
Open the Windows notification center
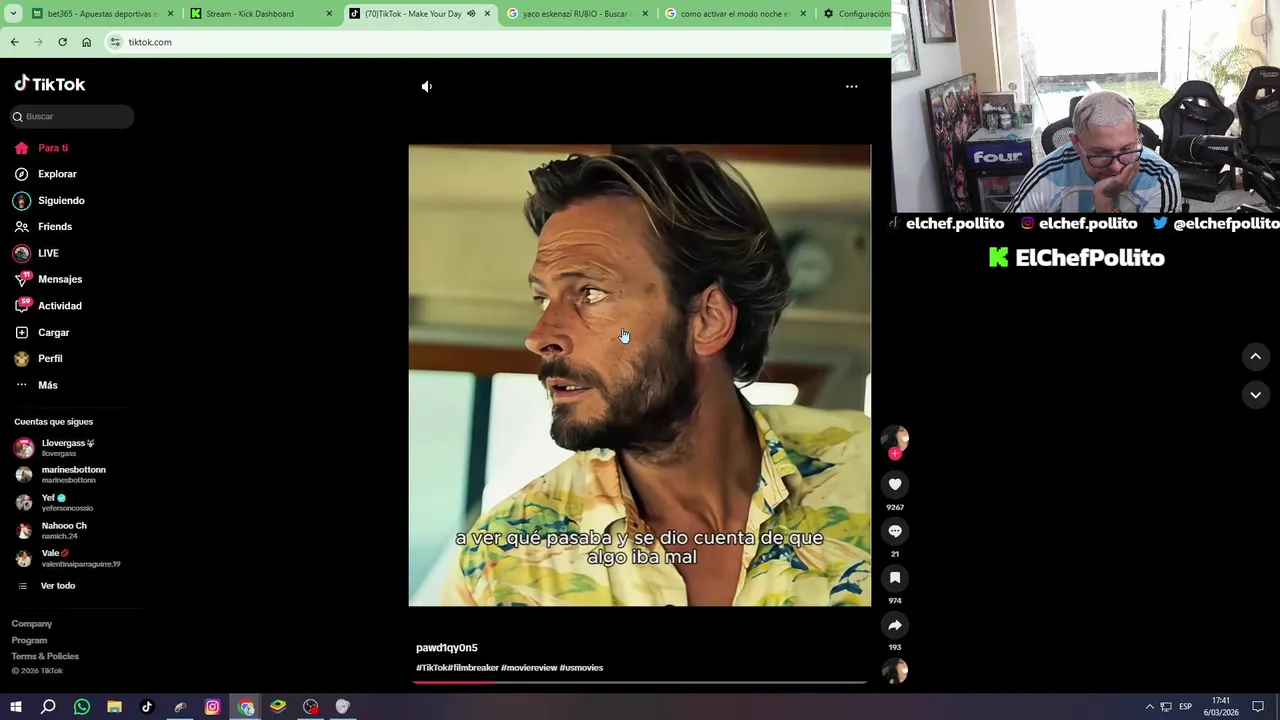coord(1258,707)
